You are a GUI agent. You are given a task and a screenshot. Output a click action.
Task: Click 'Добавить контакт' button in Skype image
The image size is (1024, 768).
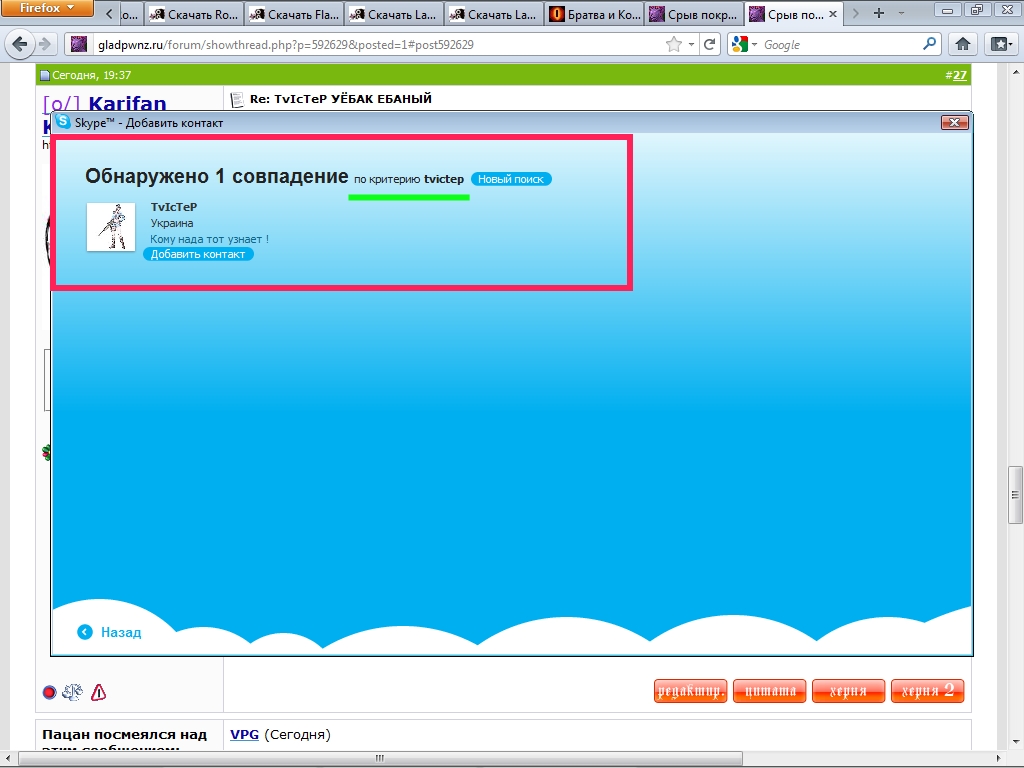tap(198, 254)
